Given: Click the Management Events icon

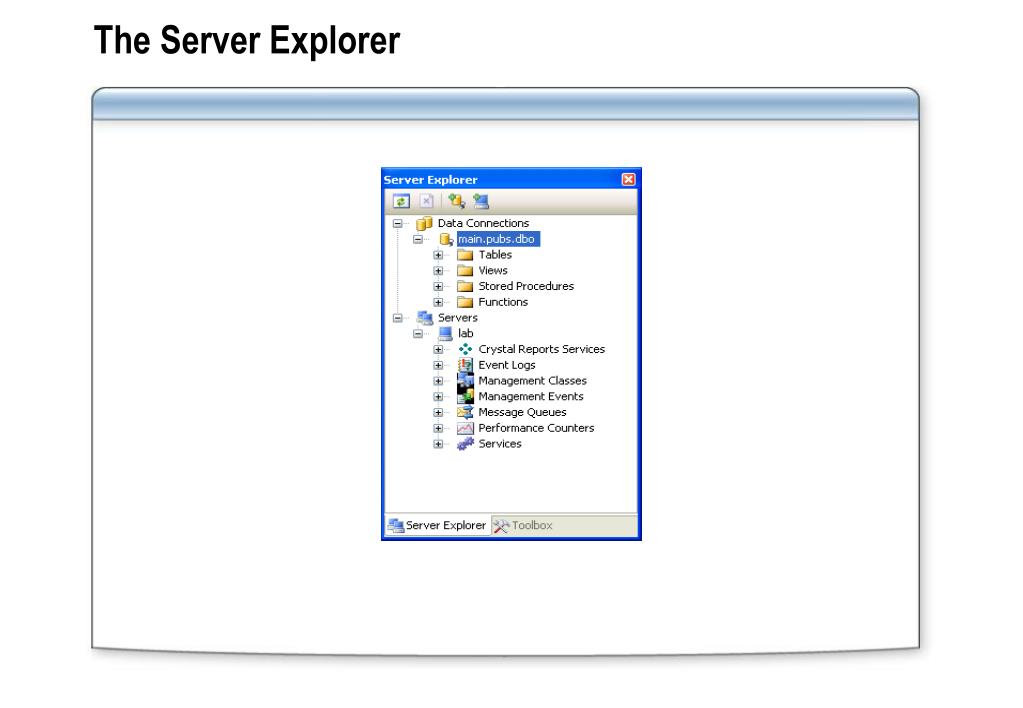Looking at the screenshot, I should pos(465,396).
